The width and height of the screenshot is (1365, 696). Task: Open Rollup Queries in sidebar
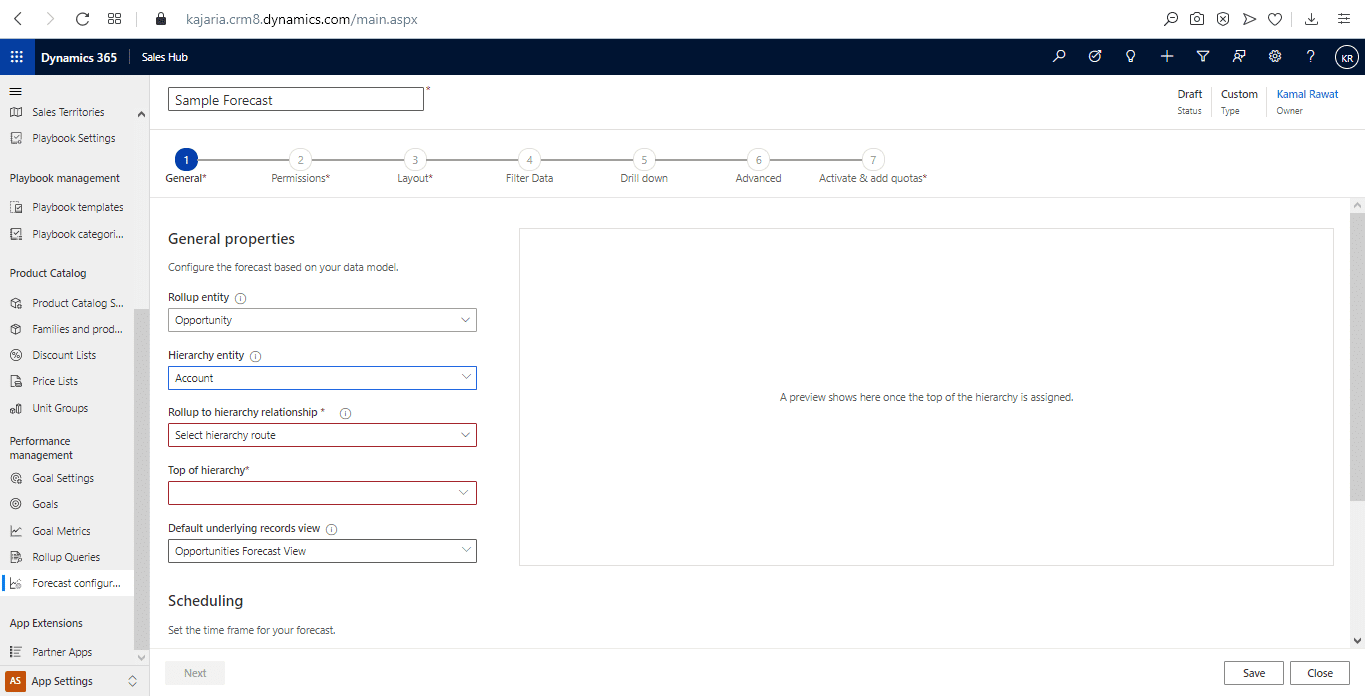66,557
